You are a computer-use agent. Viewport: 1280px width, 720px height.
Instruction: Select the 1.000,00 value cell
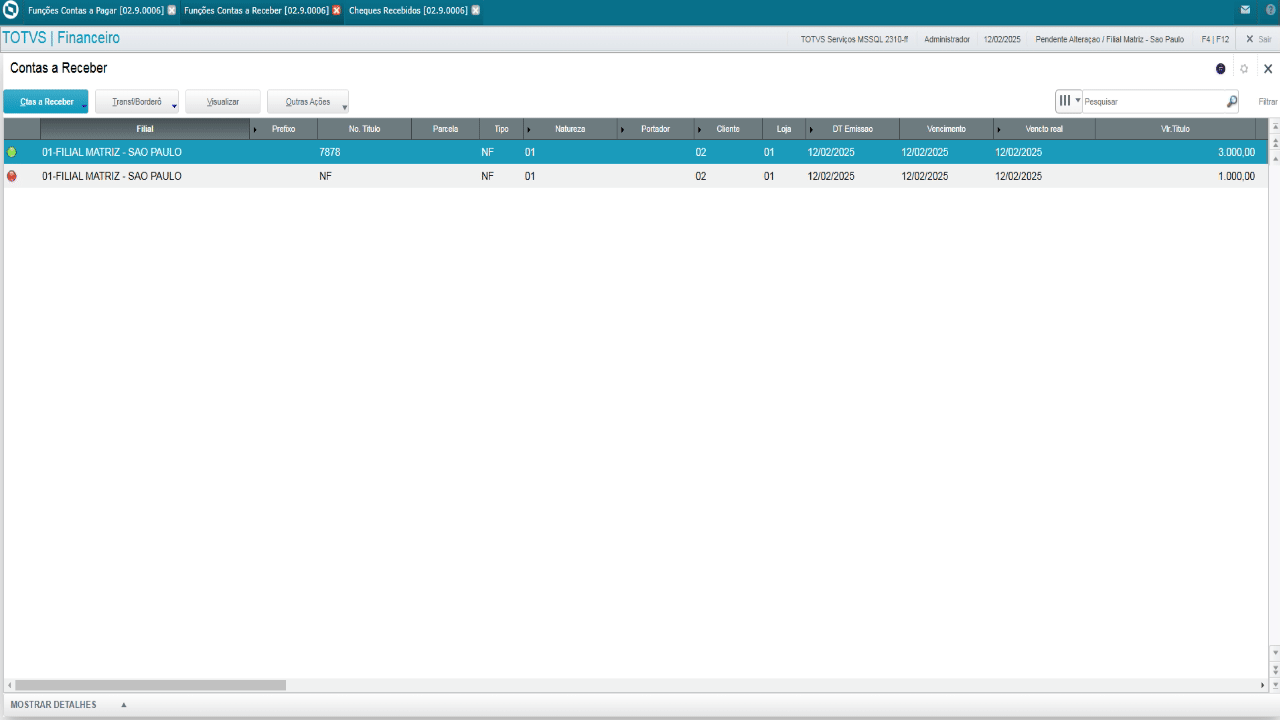click(1175, 176)
